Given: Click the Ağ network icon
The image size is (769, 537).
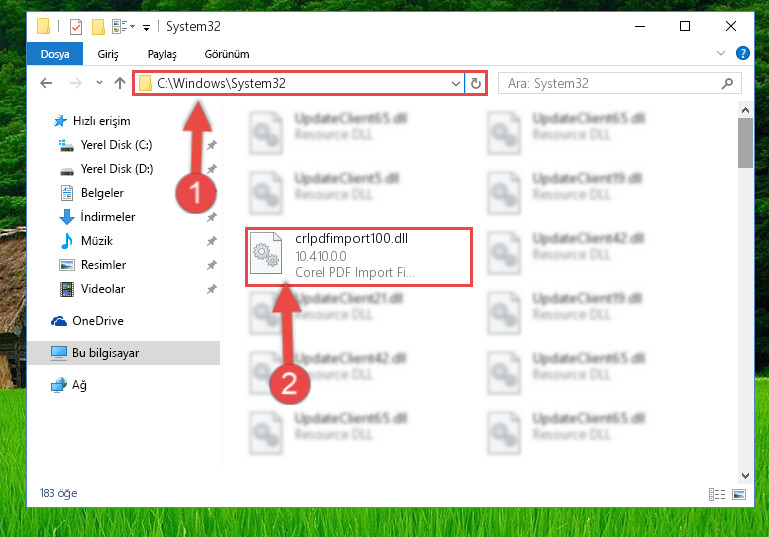Looking at the screenshot, I should 59,385.
